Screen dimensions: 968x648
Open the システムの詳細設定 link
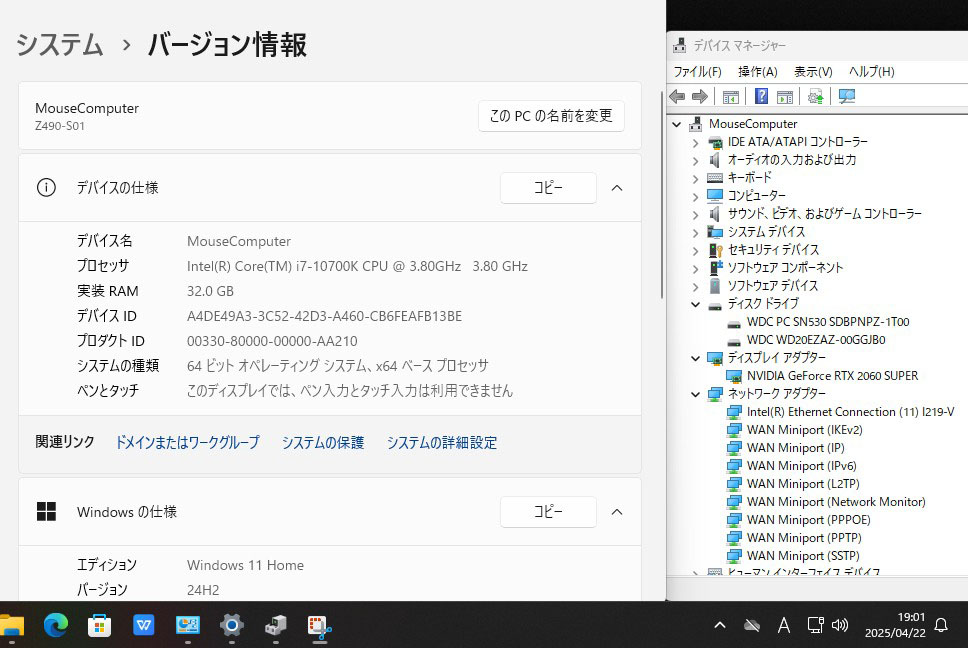click(442, 442)
